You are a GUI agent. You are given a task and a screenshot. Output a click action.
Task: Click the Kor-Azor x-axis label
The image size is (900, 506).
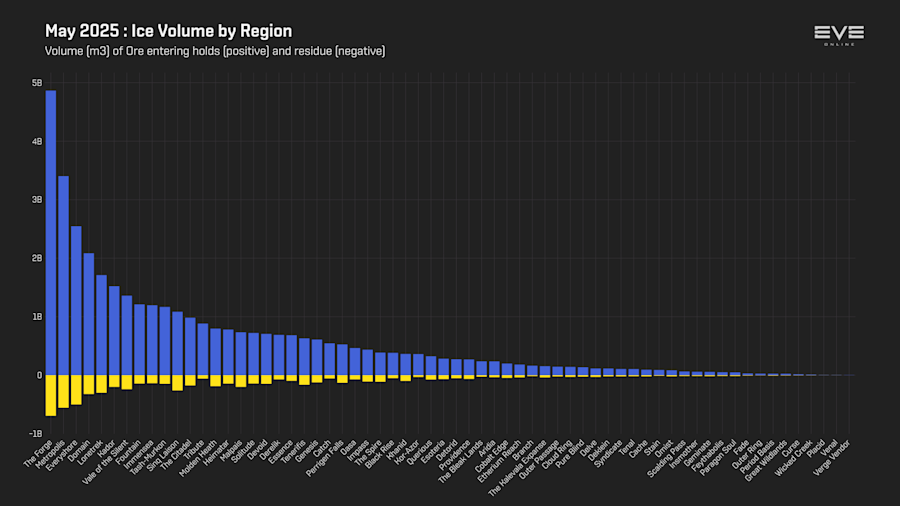pos(407,452)
